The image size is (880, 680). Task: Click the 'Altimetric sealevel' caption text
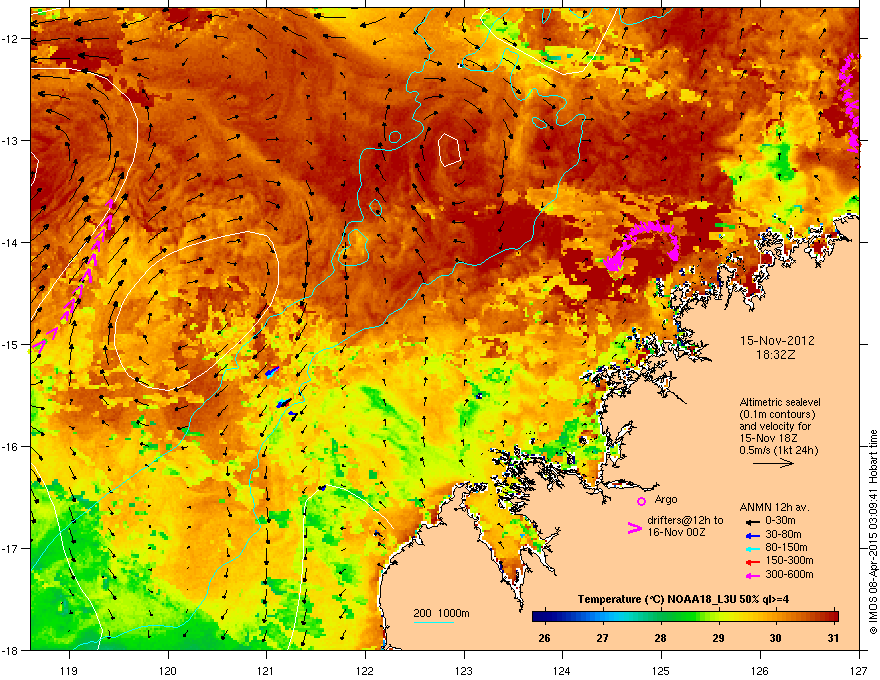pyautogui.click(x=780, y=402)
